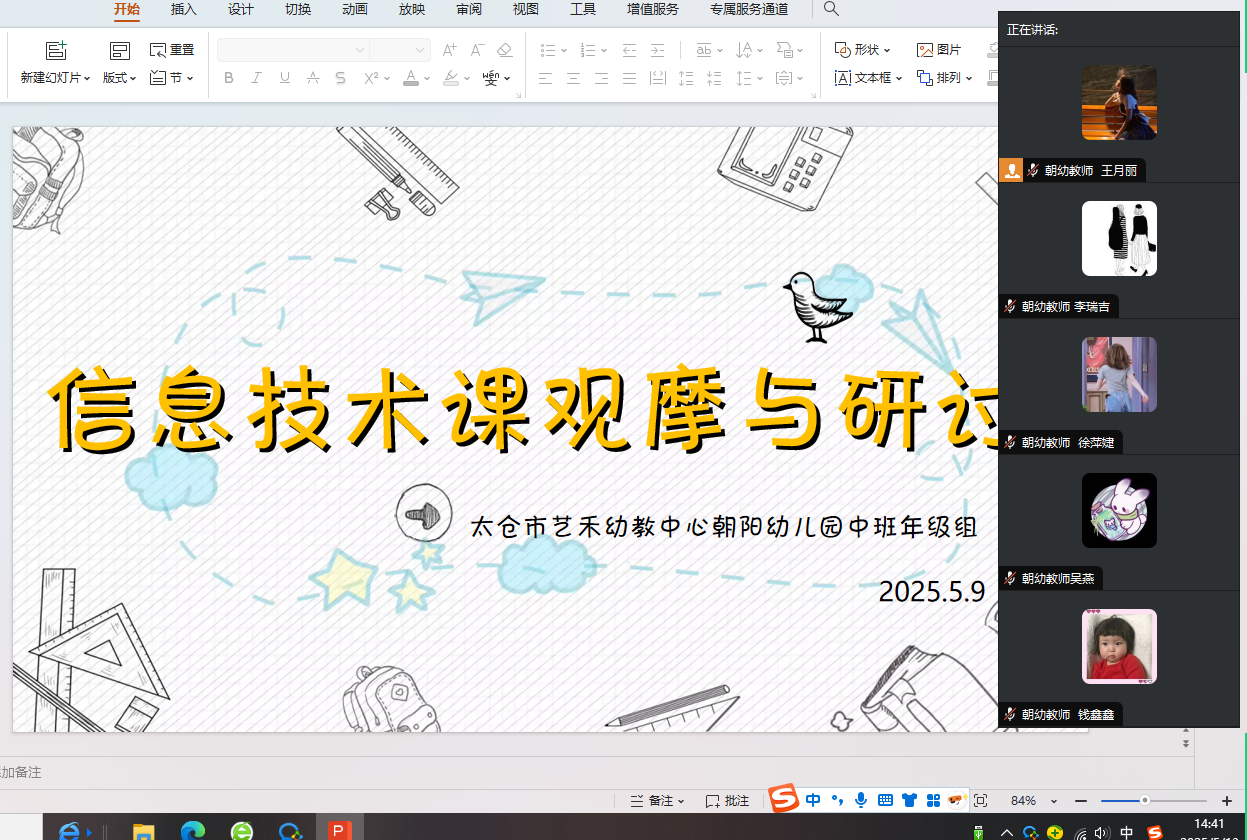Click the 重置 reset button

point(172,50)
